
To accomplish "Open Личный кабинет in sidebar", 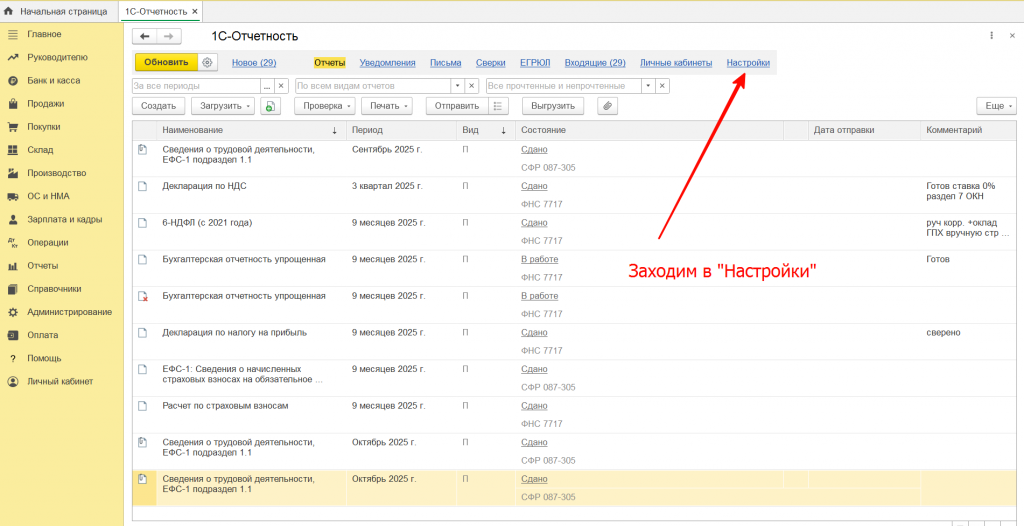I will pyautogui.click(x=61, y=382).
